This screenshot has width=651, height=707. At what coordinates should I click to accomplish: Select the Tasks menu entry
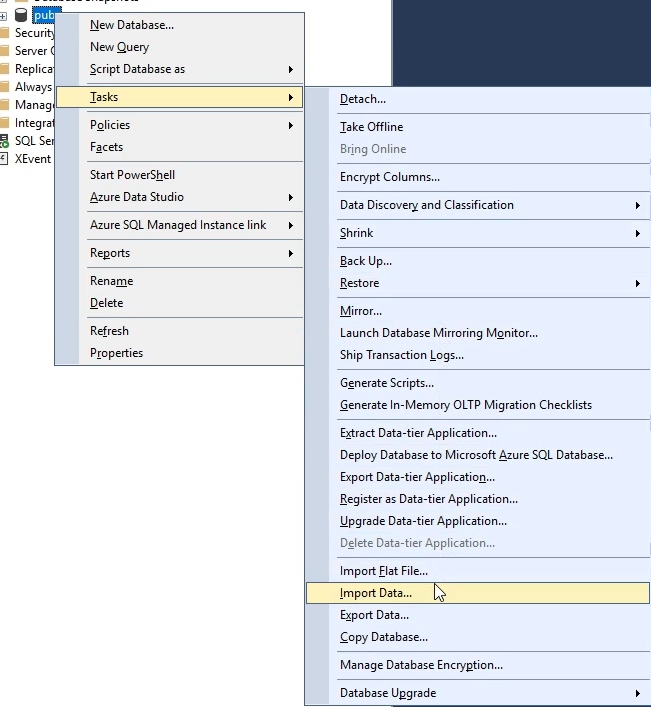179,97
